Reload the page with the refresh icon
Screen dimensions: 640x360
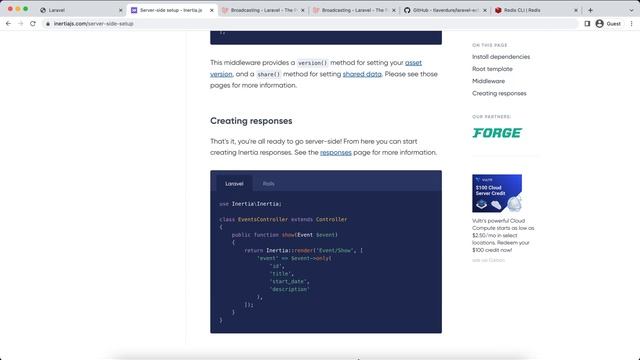pyautogui.click(x=33, y=24)
